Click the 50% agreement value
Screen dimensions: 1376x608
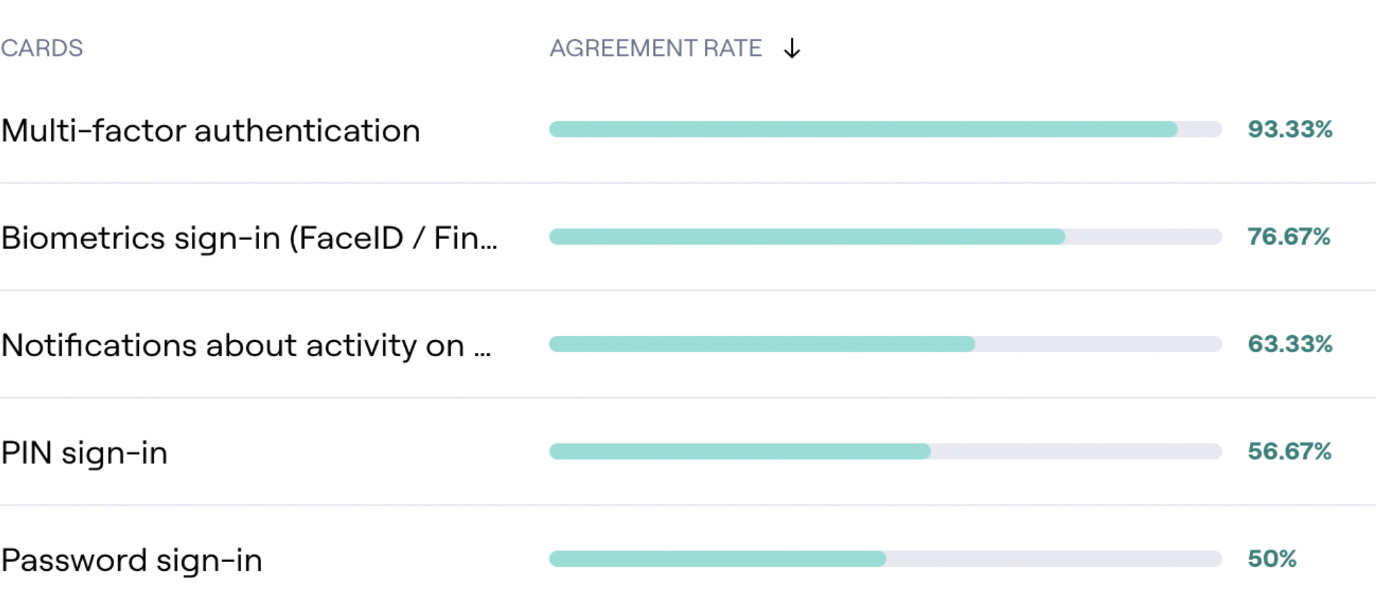1272,559
